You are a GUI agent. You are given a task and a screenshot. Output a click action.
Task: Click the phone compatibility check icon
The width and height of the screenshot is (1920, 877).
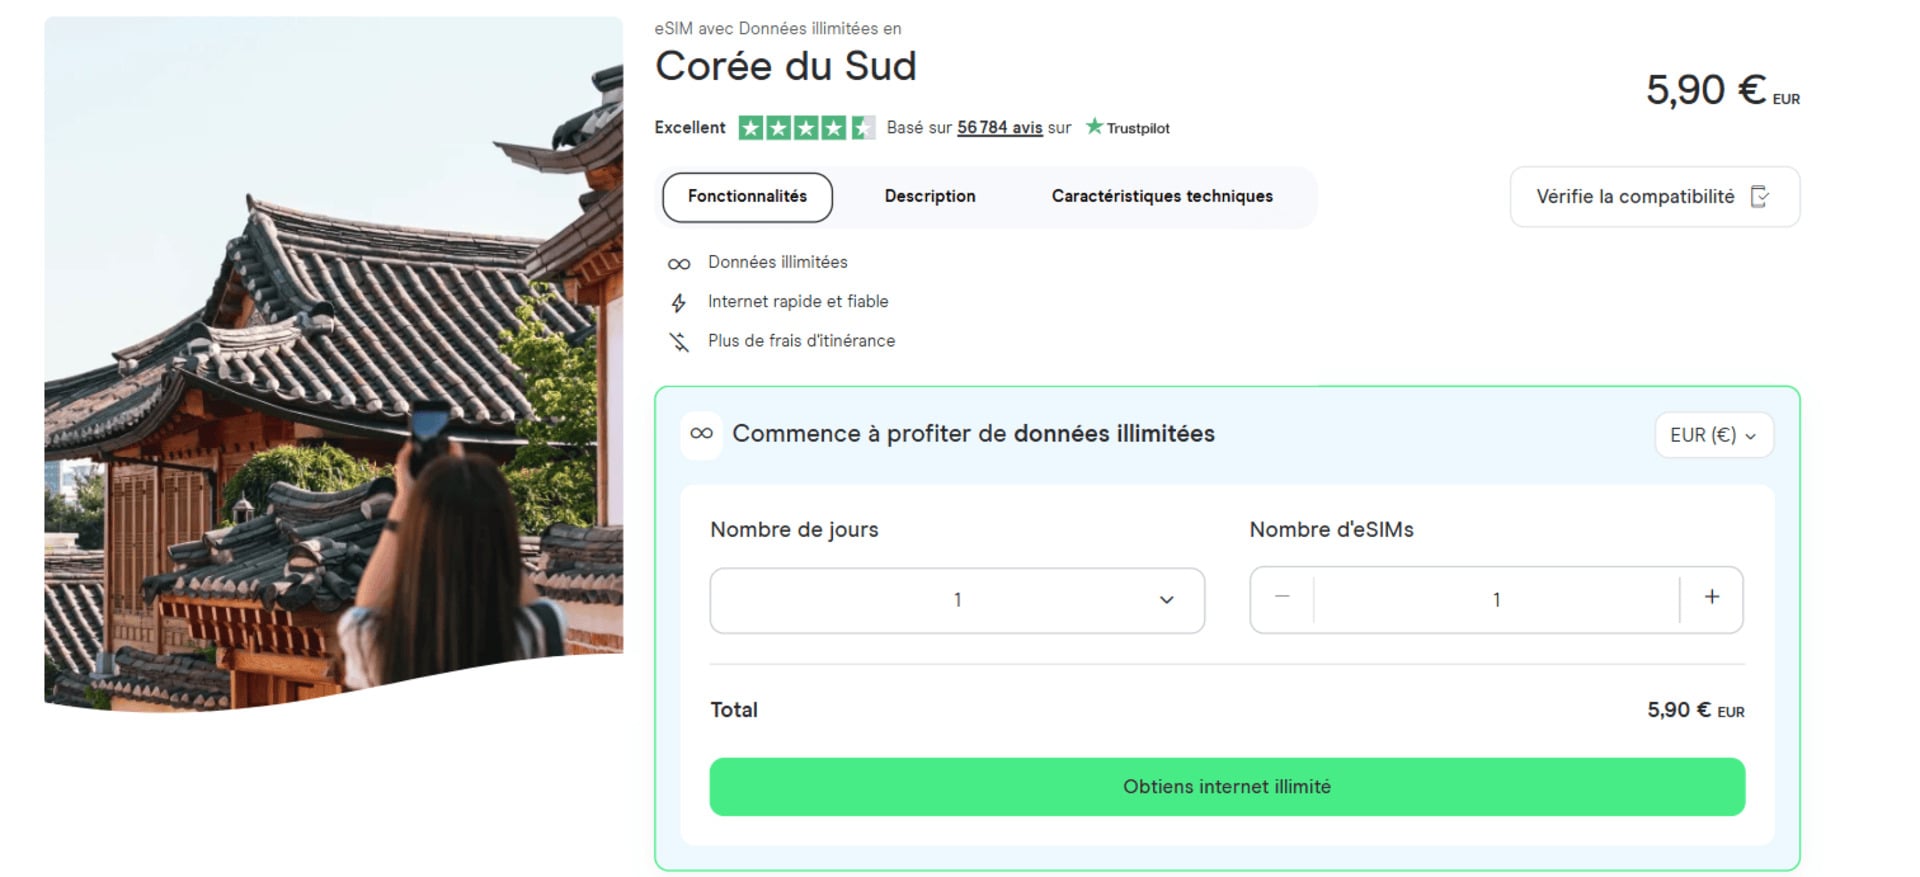click(x=1761, y=197)
